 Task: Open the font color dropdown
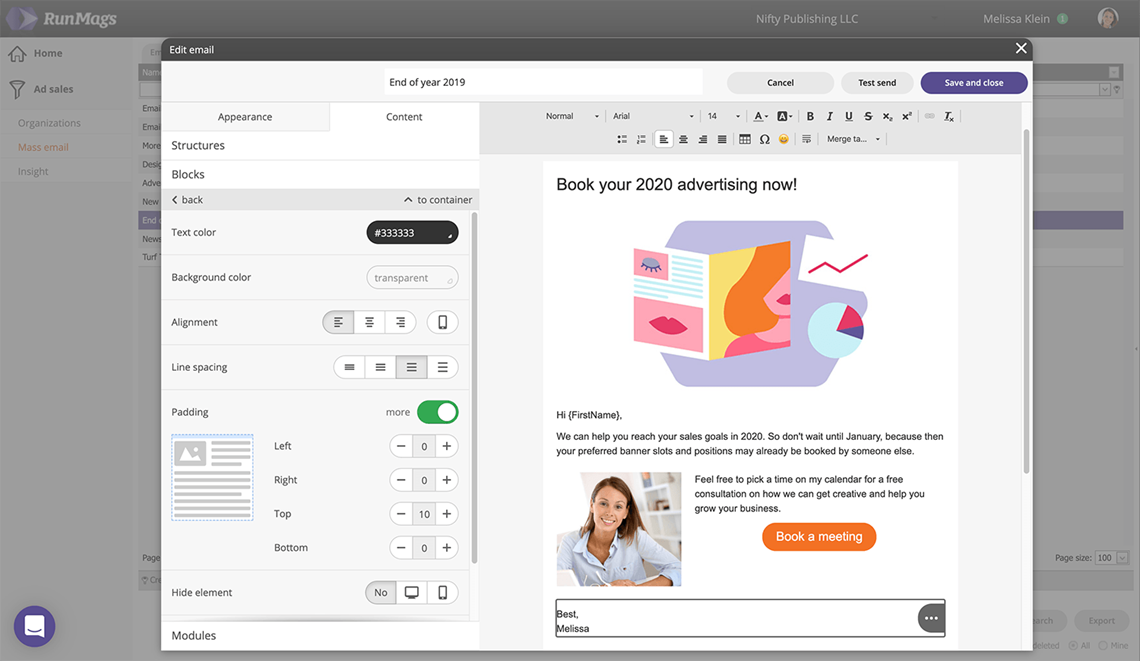click(760, 116)
